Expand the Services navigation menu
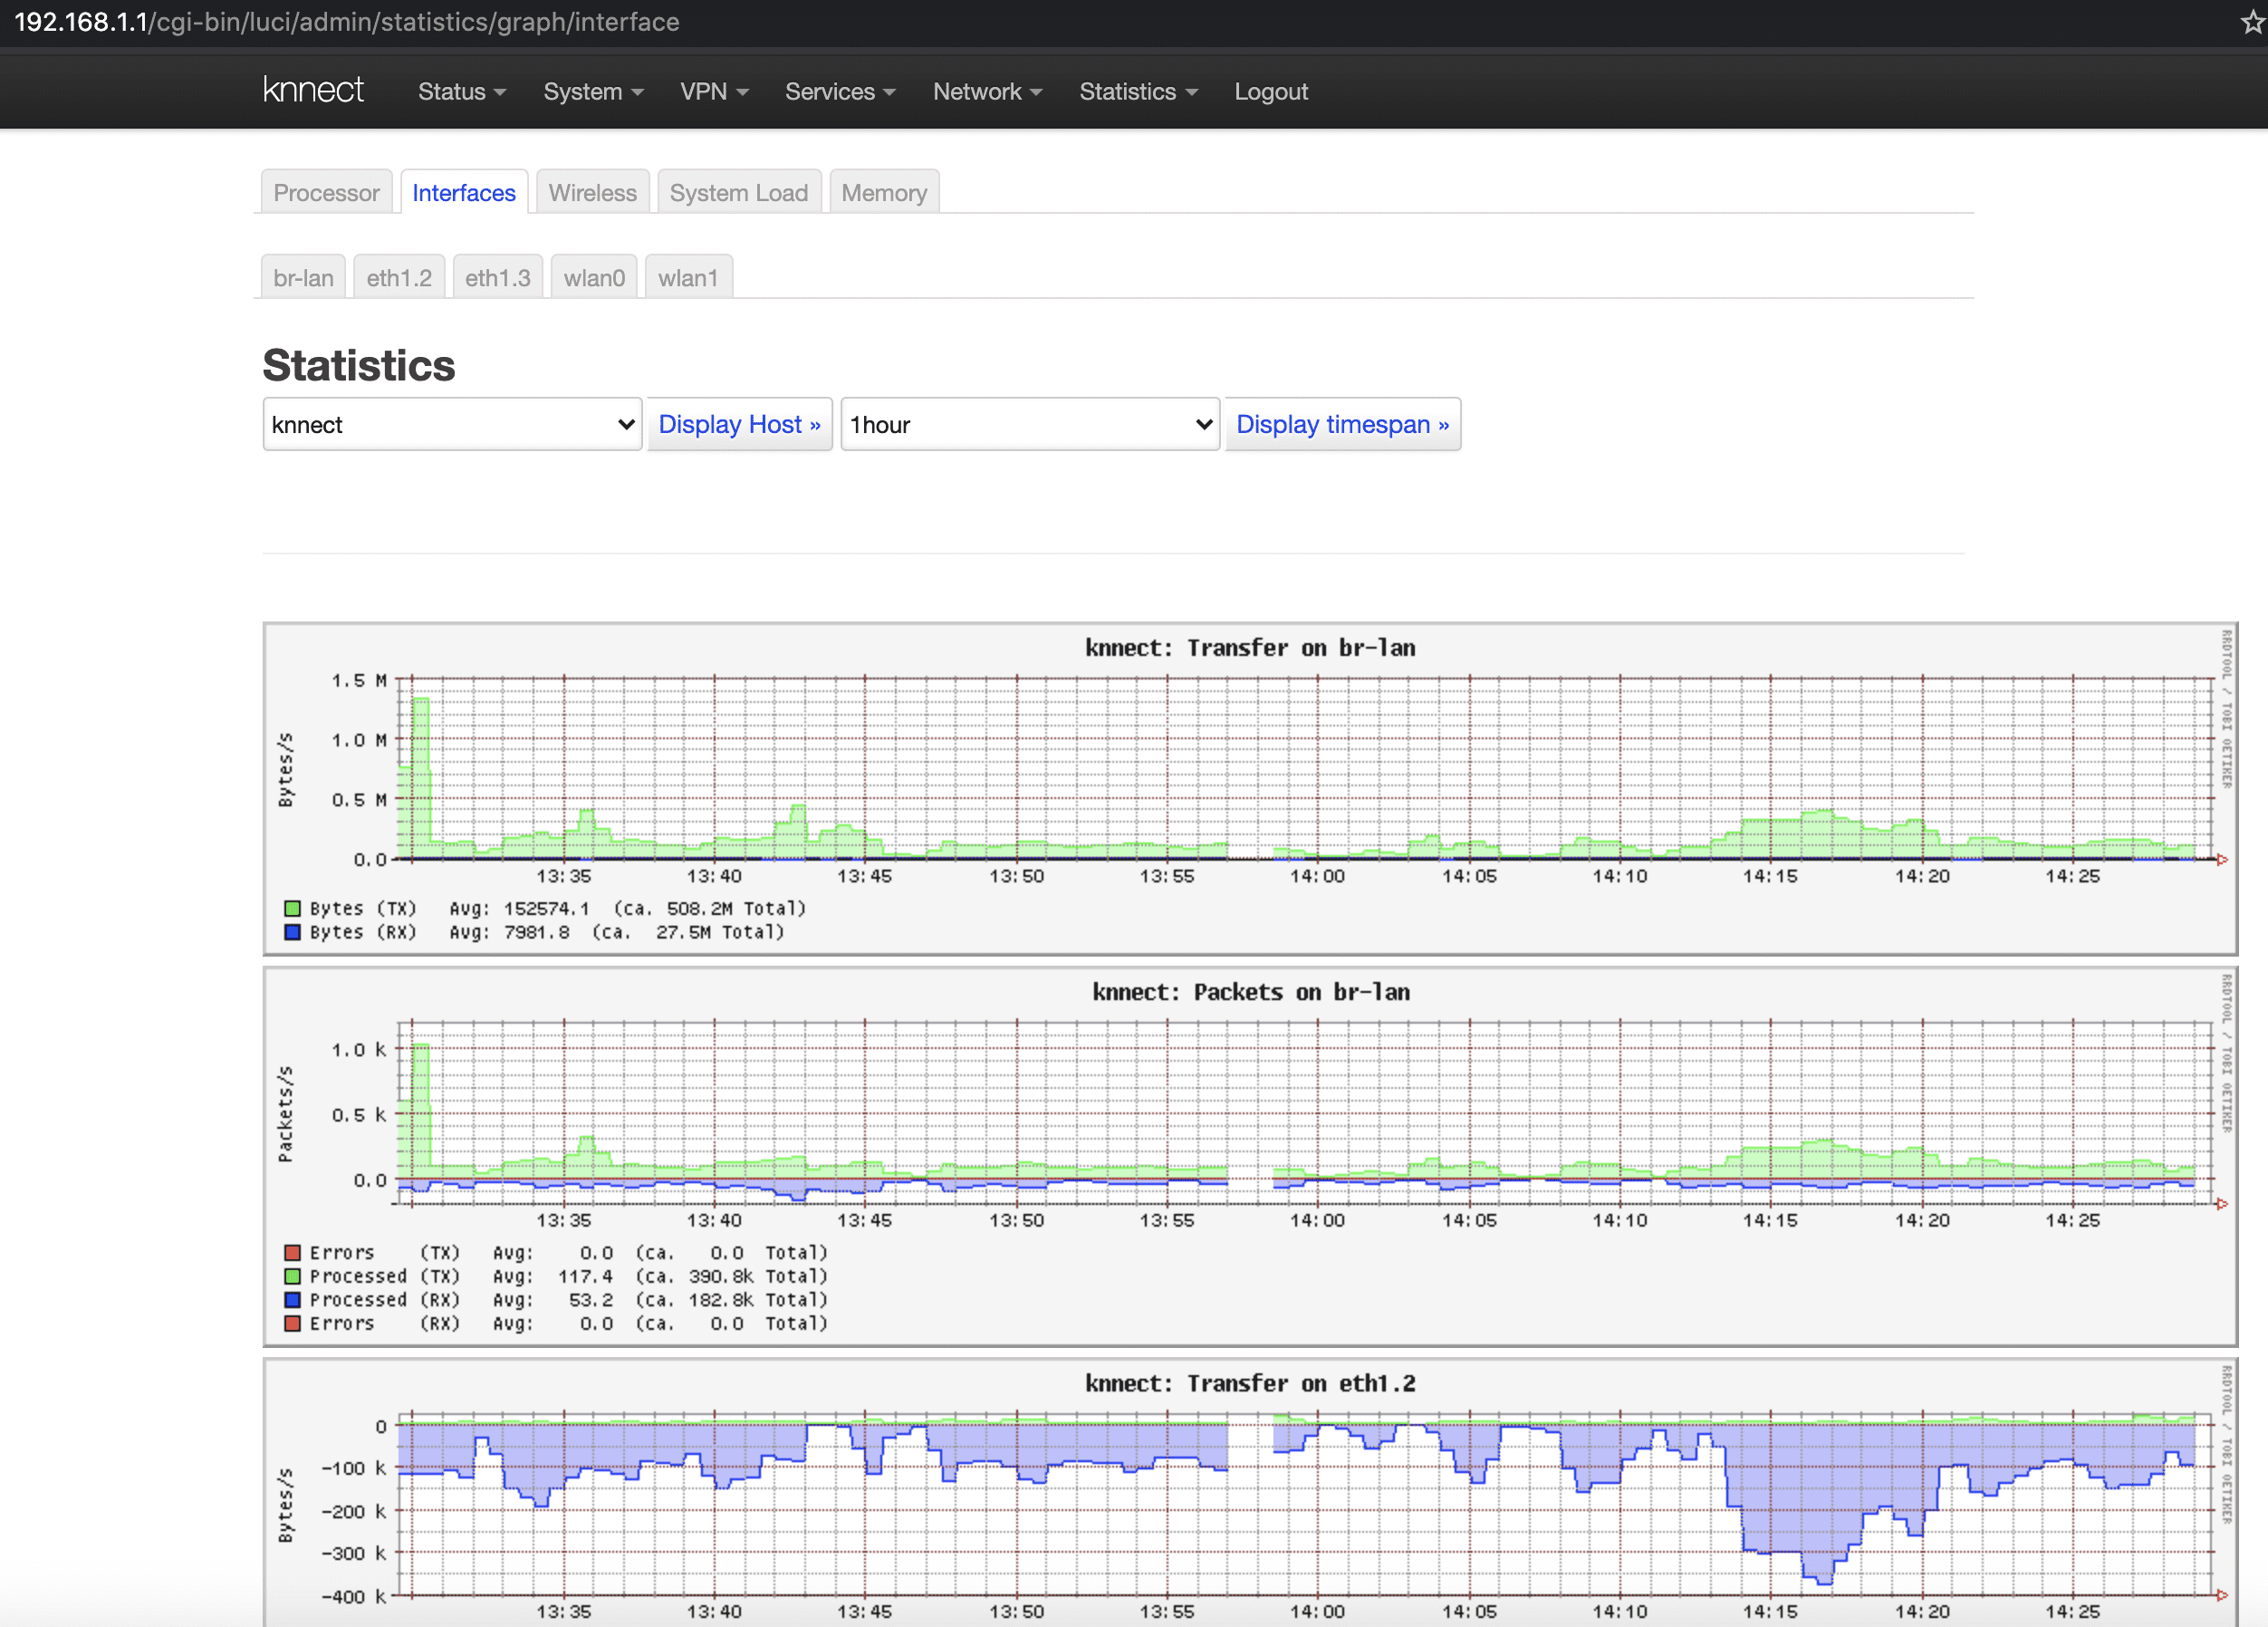This screenshot has height=1627, width=2268. coord(839,91)
